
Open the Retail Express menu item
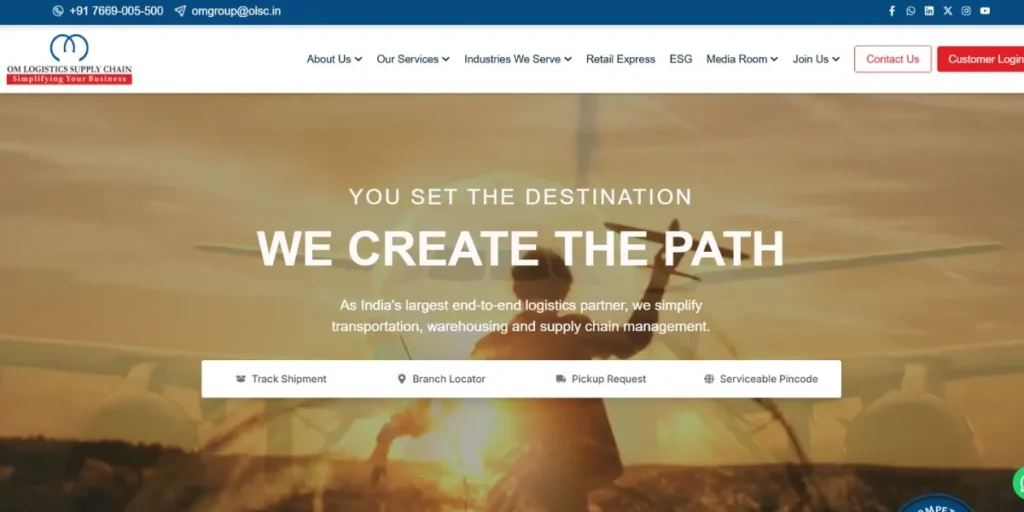click(x=620, y=59)
